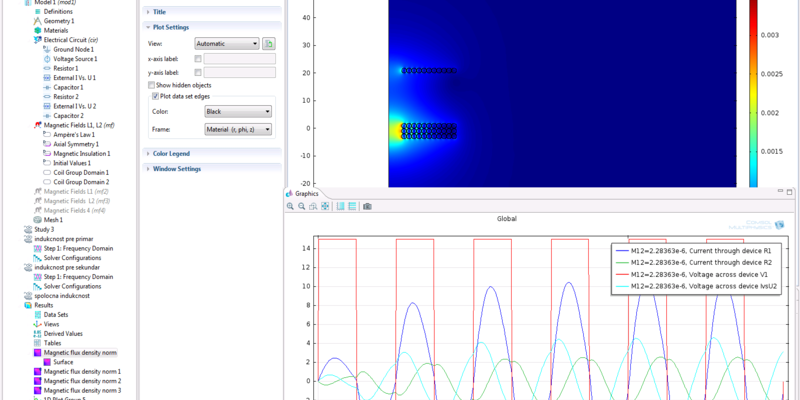The image size is (800, 400).
Task: Open the Frame dropdown showing Material
Action: click(238, 129)
